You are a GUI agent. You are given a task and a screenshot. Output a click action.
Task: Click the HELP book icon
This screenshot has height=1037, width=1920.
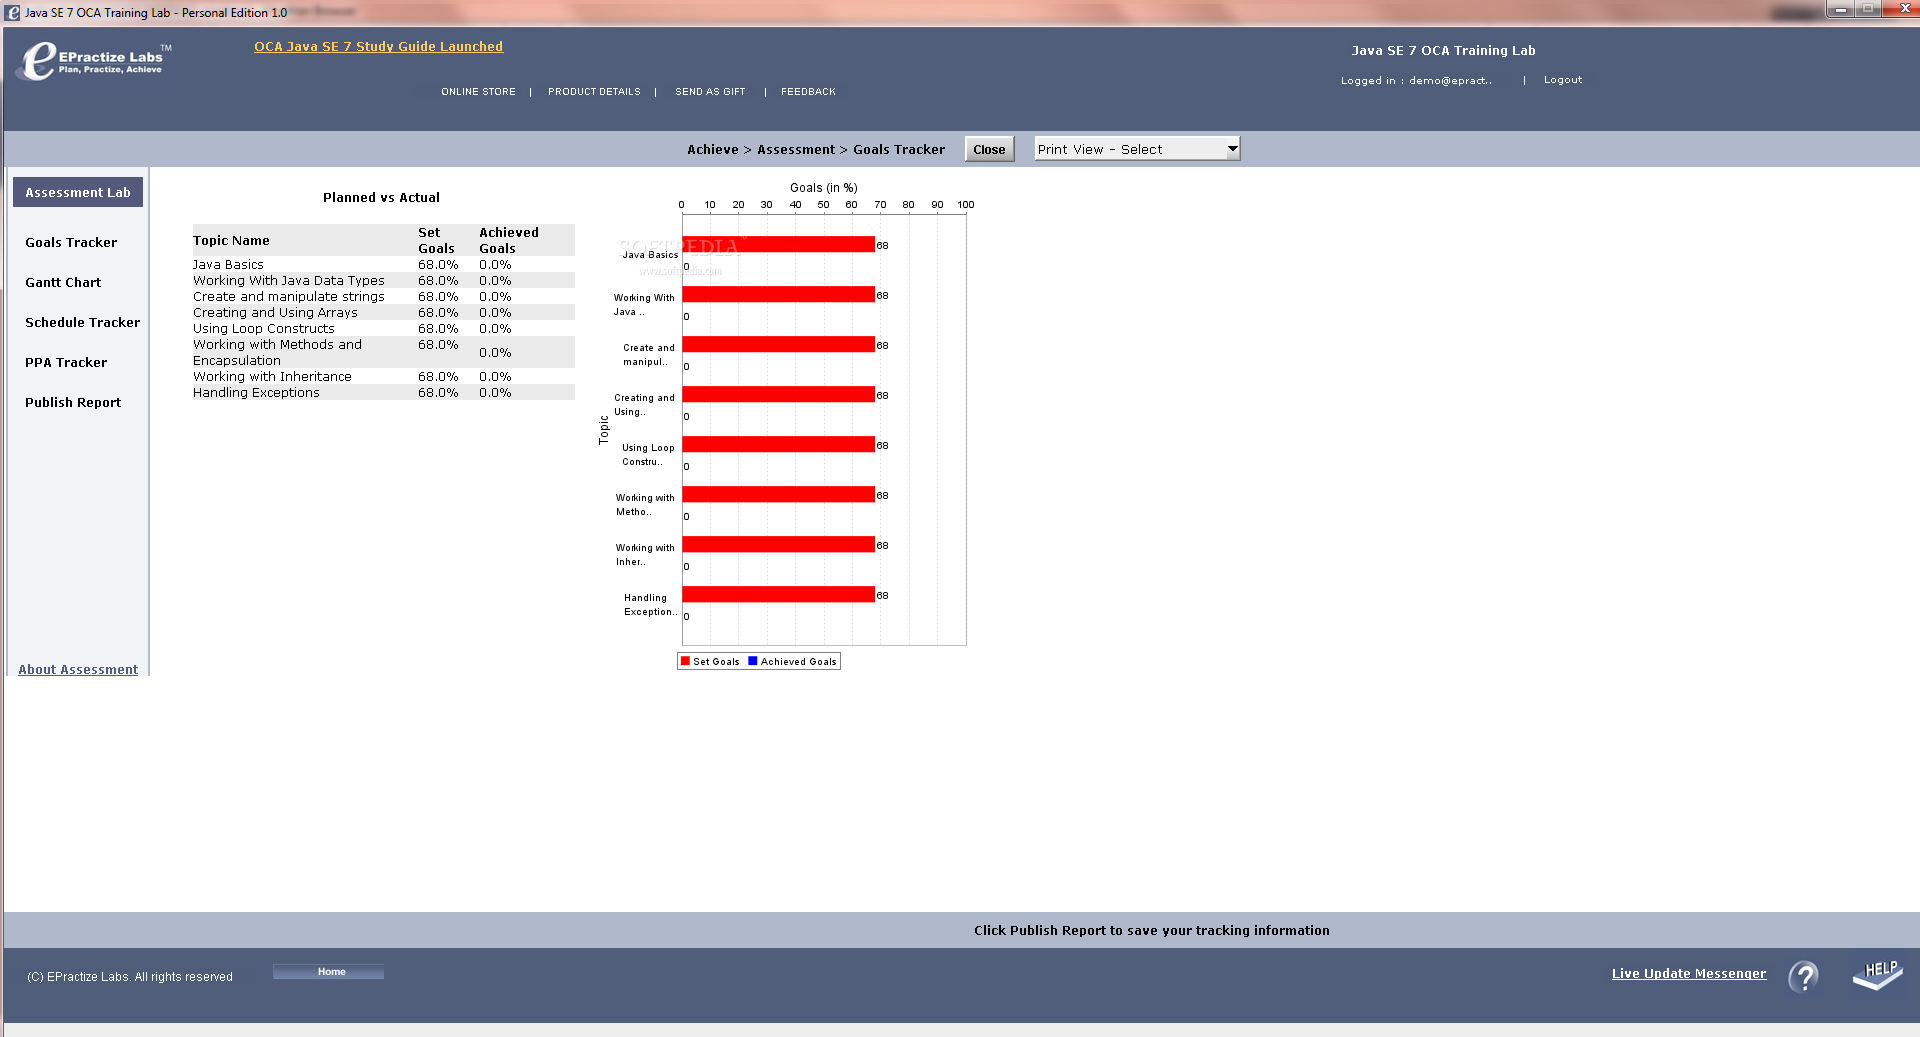coord(1878,975)
